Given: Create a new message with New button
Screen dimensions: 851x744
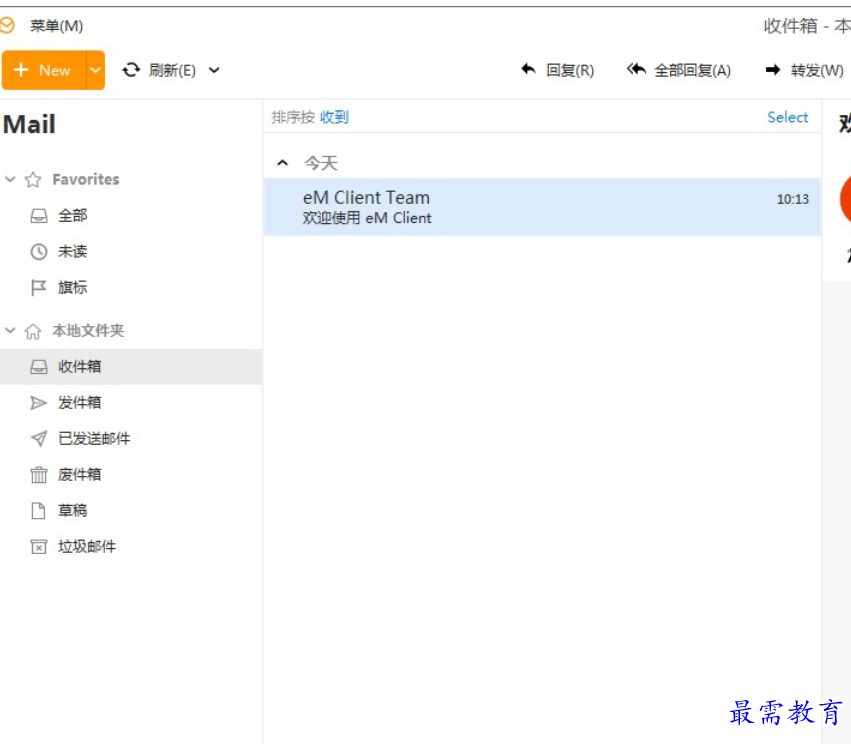Looking at the screenshot, I should click(44, 70).
